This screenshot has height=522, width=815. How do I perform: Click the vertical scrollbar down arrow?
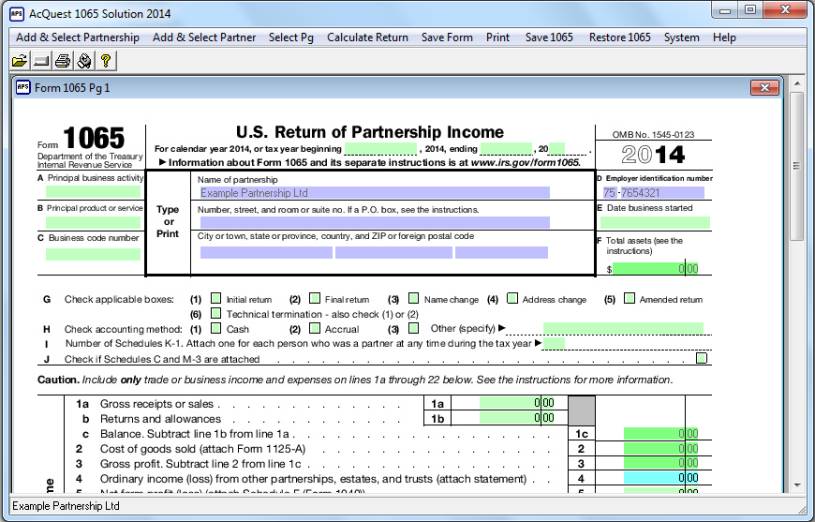click(797, 486)
